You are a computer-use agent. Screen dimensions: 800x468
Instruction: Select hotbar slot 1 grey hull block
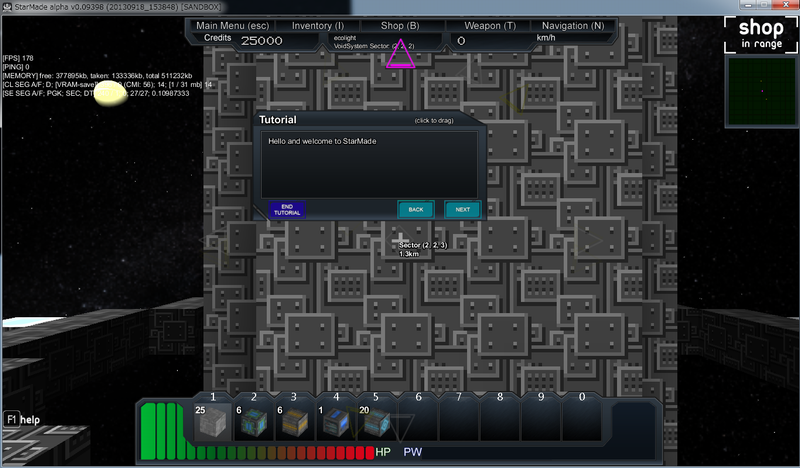click(213, 422)
